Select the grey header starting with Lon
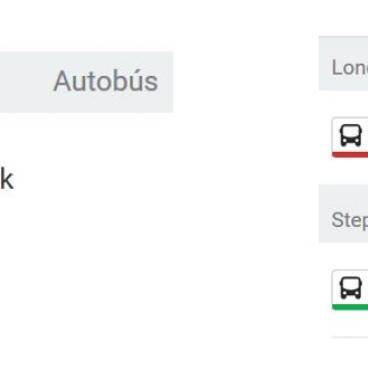 343,63
